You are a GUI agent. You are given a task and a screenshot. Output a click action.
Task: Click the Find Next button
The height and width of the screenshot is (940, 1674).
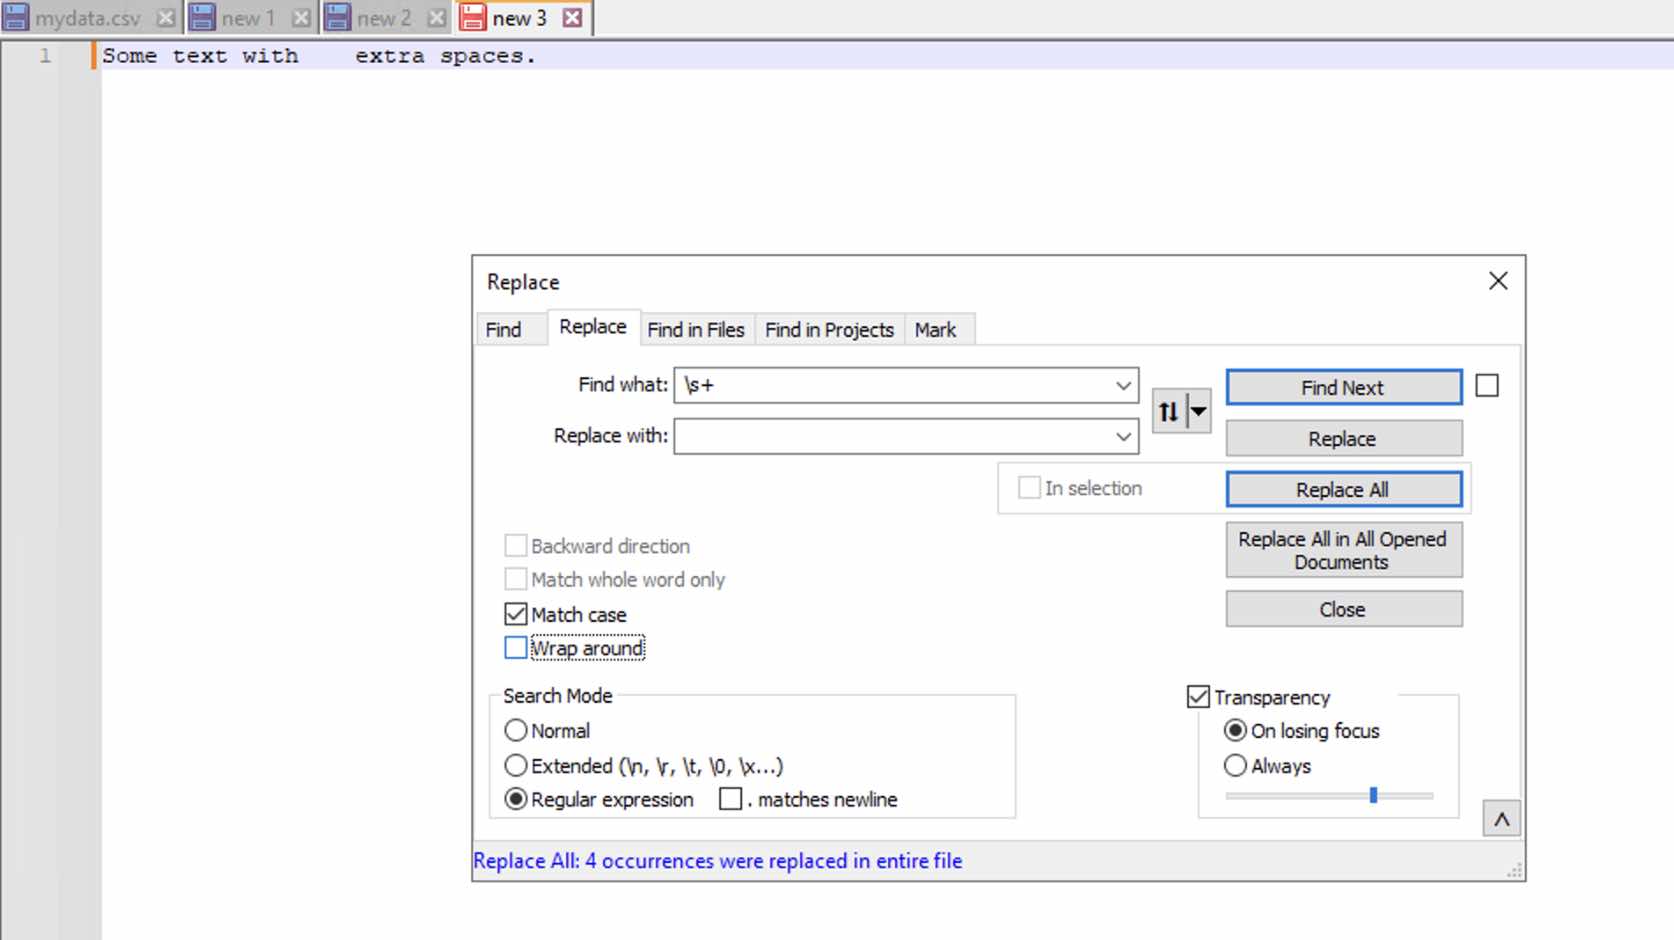pos(1343,387)
